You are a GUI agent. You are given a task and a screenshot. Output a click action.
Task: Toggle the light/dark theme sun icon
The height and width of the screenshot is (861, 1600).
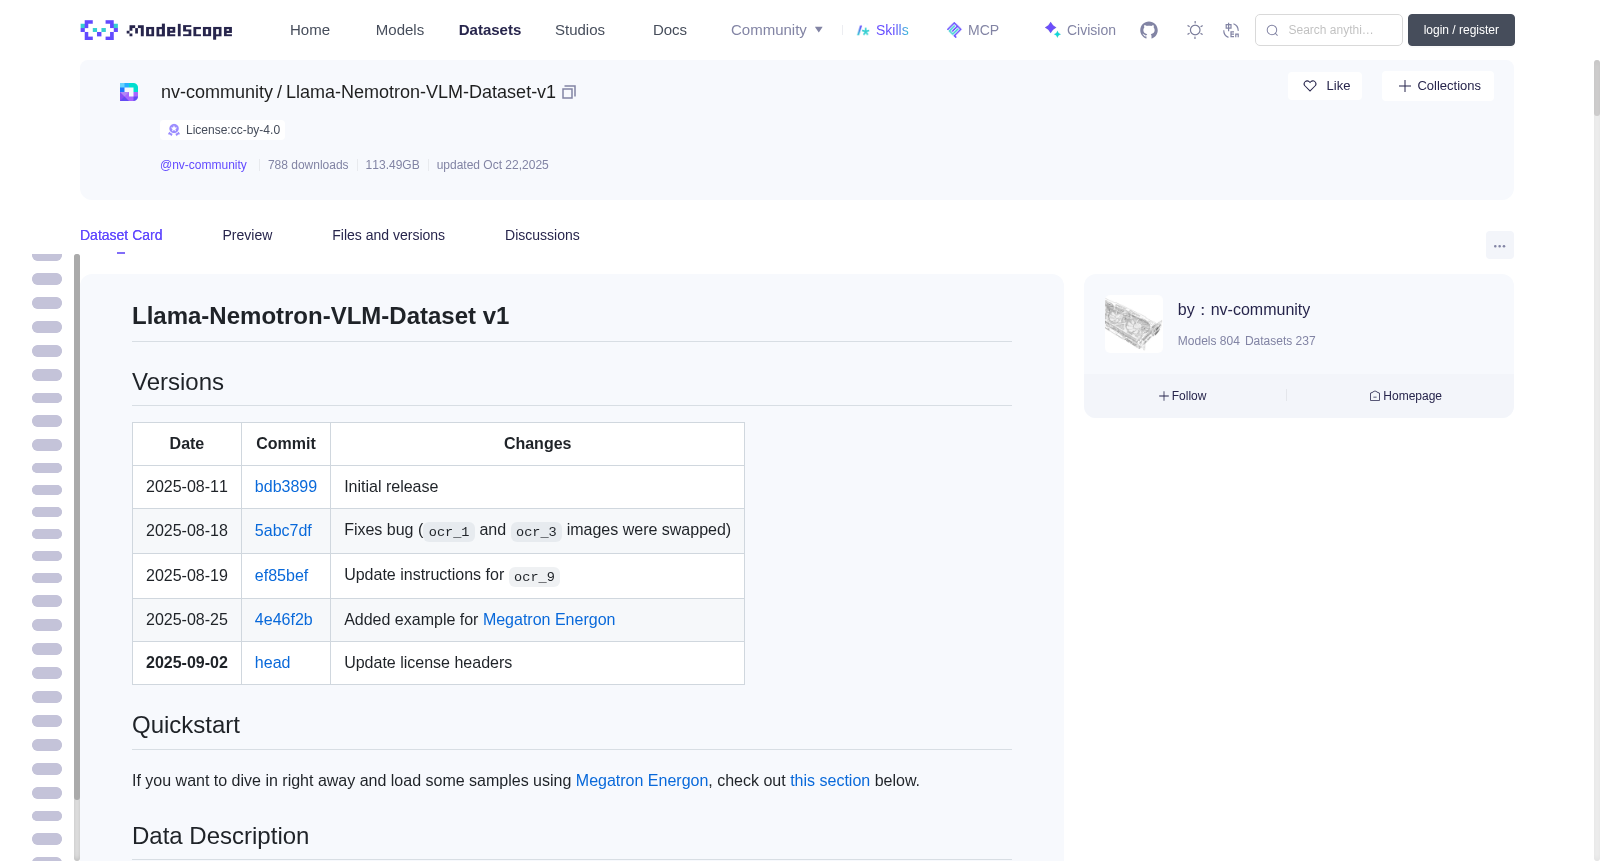(1195, 30)
